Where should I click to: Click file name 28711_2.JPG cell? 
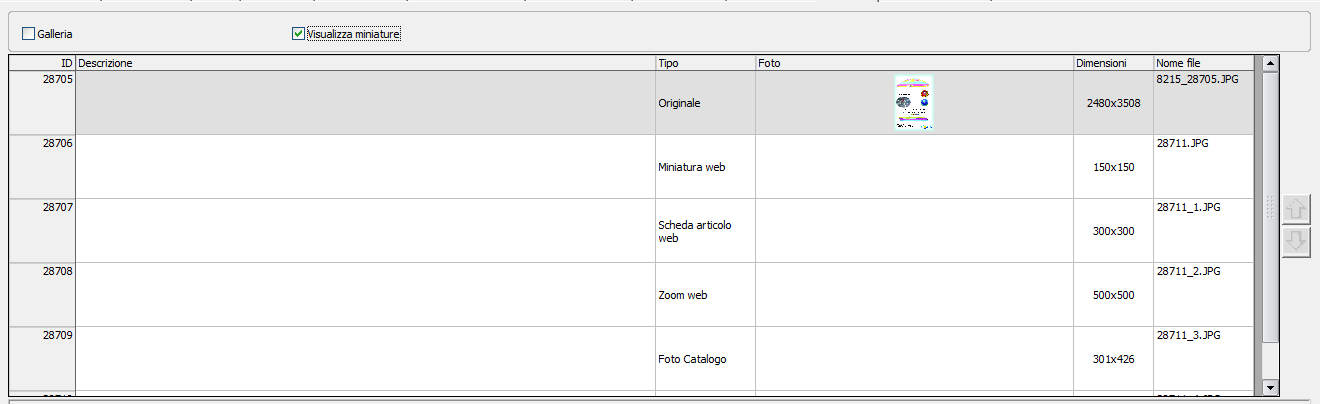pyautogui.click(x=1203, y=295)
